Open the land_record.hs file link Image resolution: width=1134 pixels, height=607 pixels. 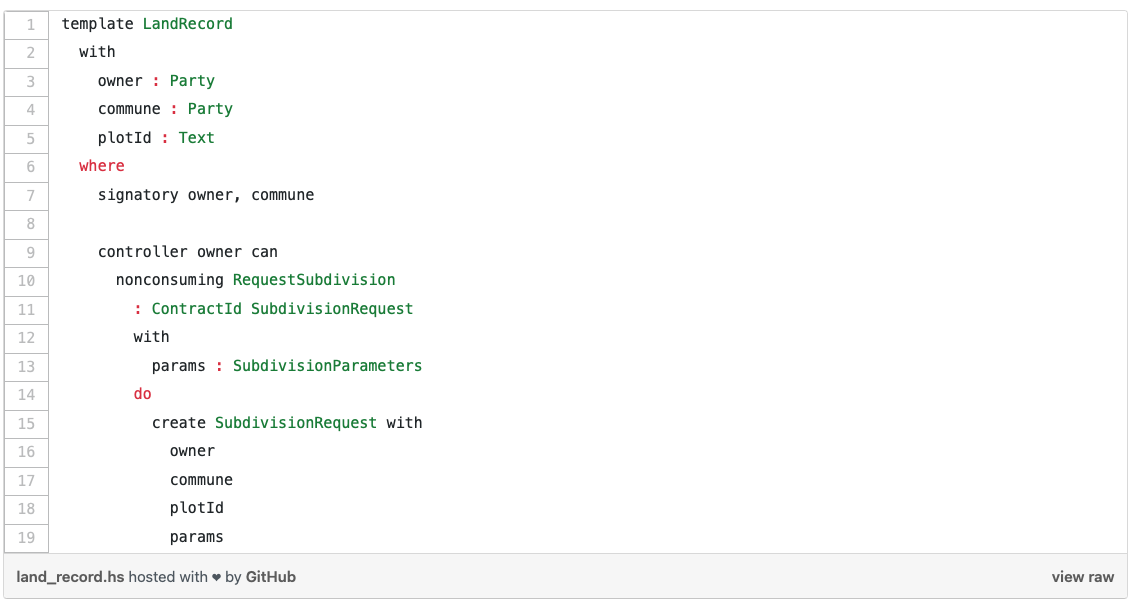(70, 577)
